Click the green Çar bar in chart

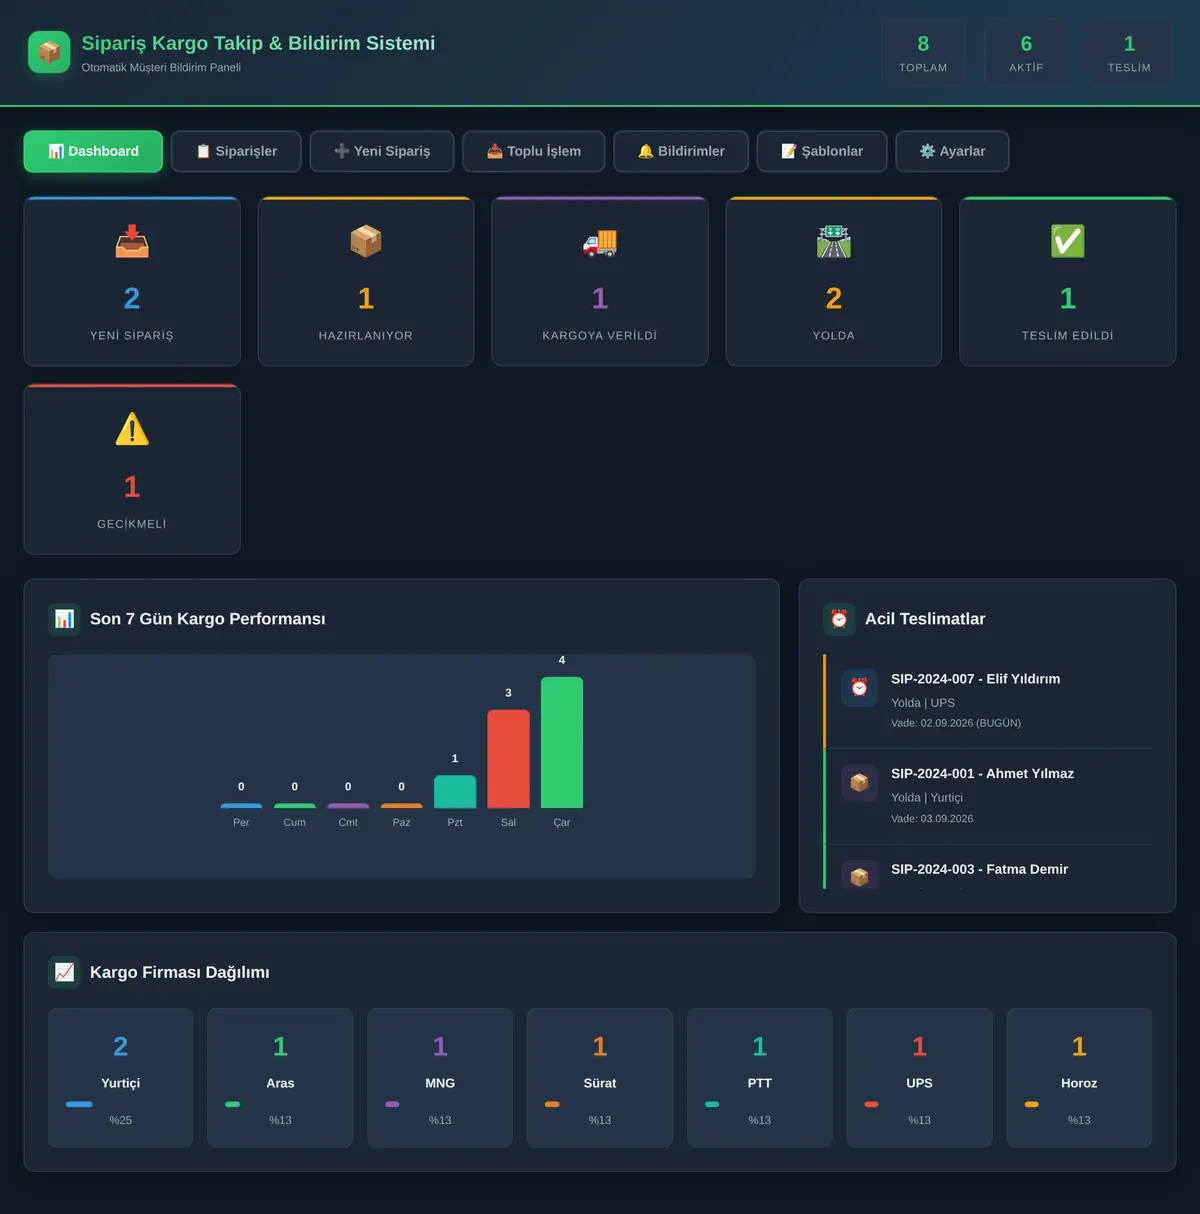[x=562, y=743]
